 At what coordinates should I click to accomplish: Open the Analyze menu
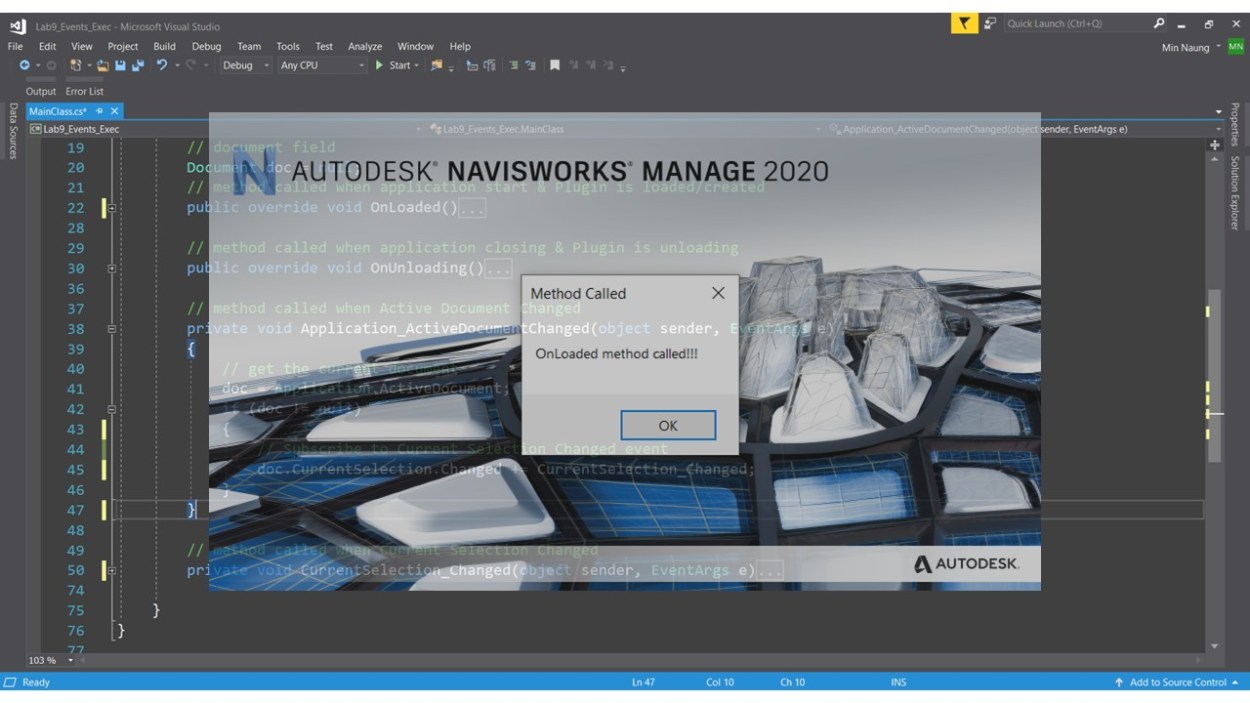click(x=365, y=46)
